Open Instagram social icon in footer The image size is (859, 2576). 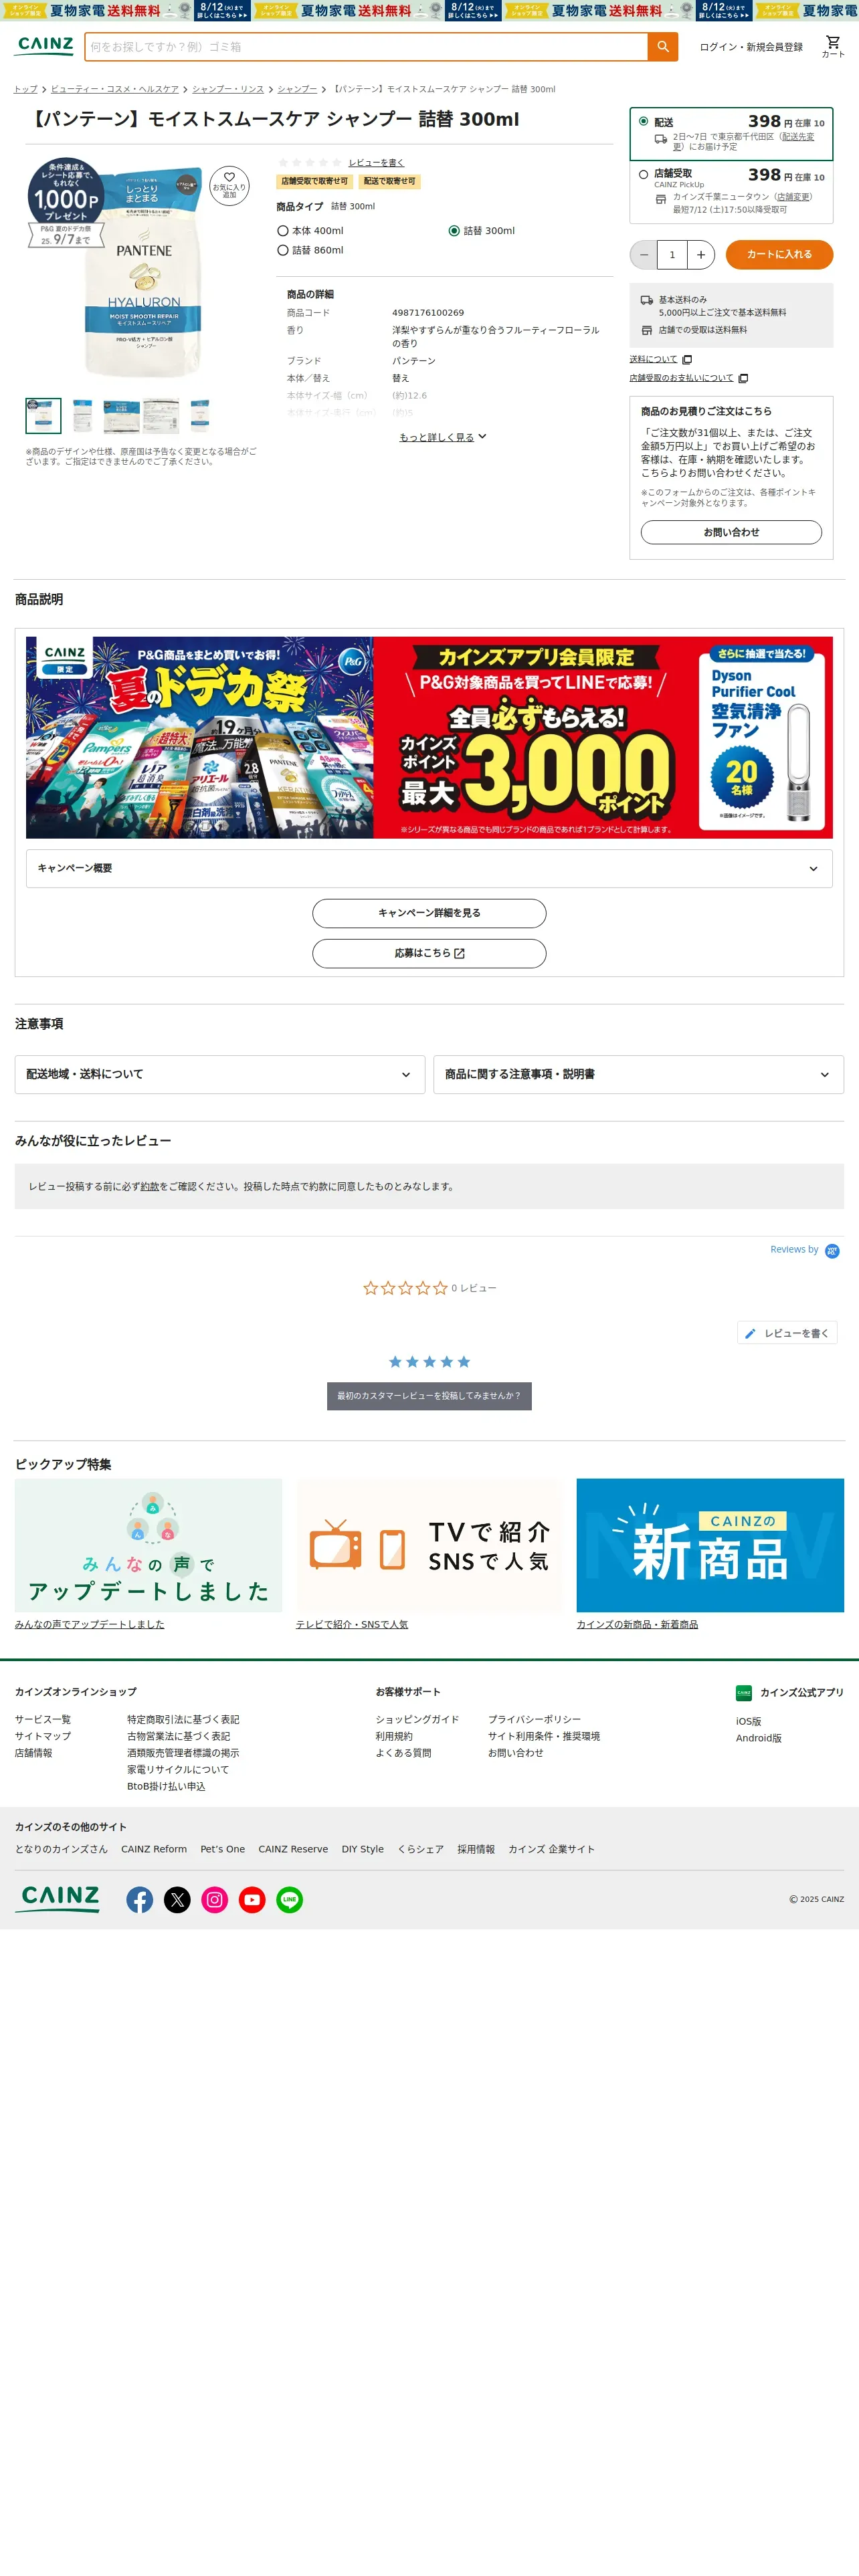pyautogui.click(x=215, y=1899)
